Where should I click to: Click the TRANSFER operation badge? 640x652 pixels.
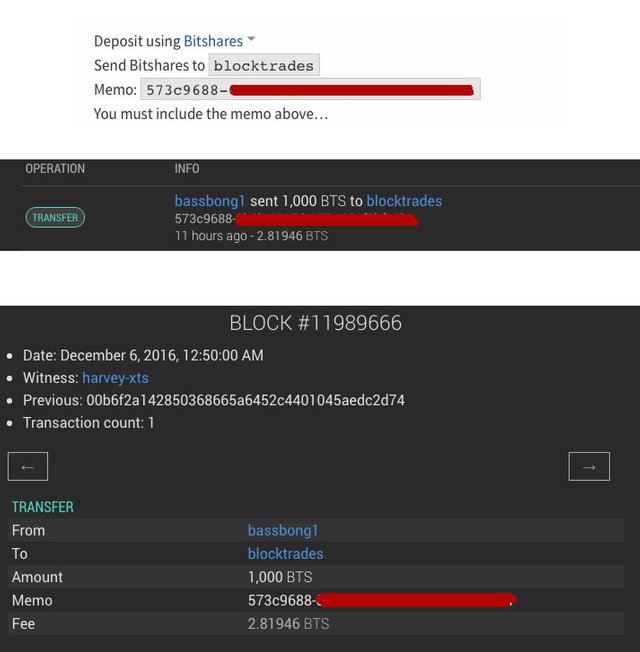(55, 217)
